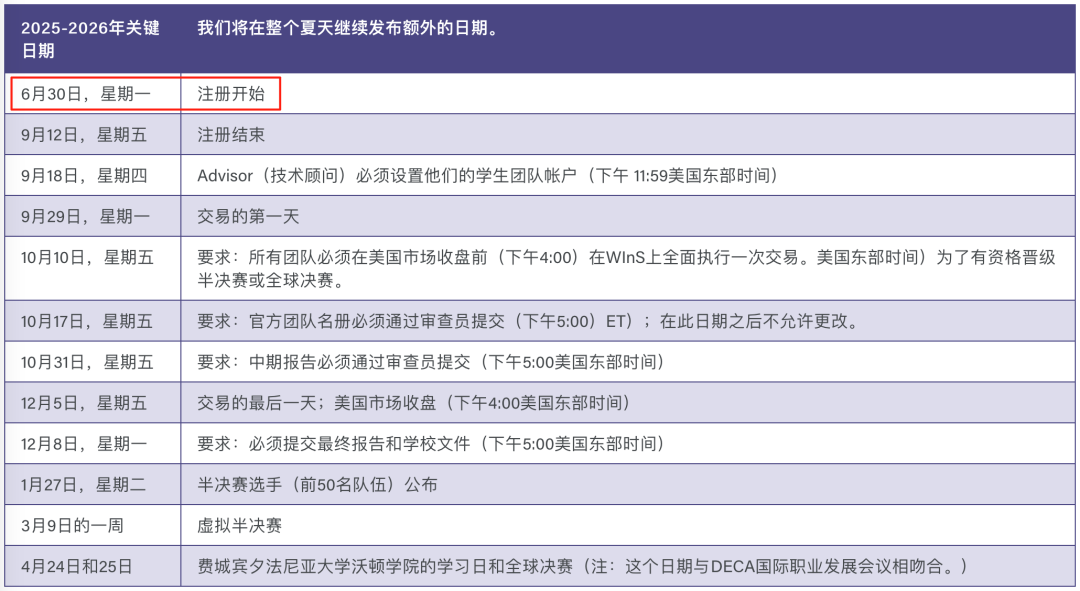Select the date cell "9月29日，星期一"
1080x591 pixels.
pos(92,216)
